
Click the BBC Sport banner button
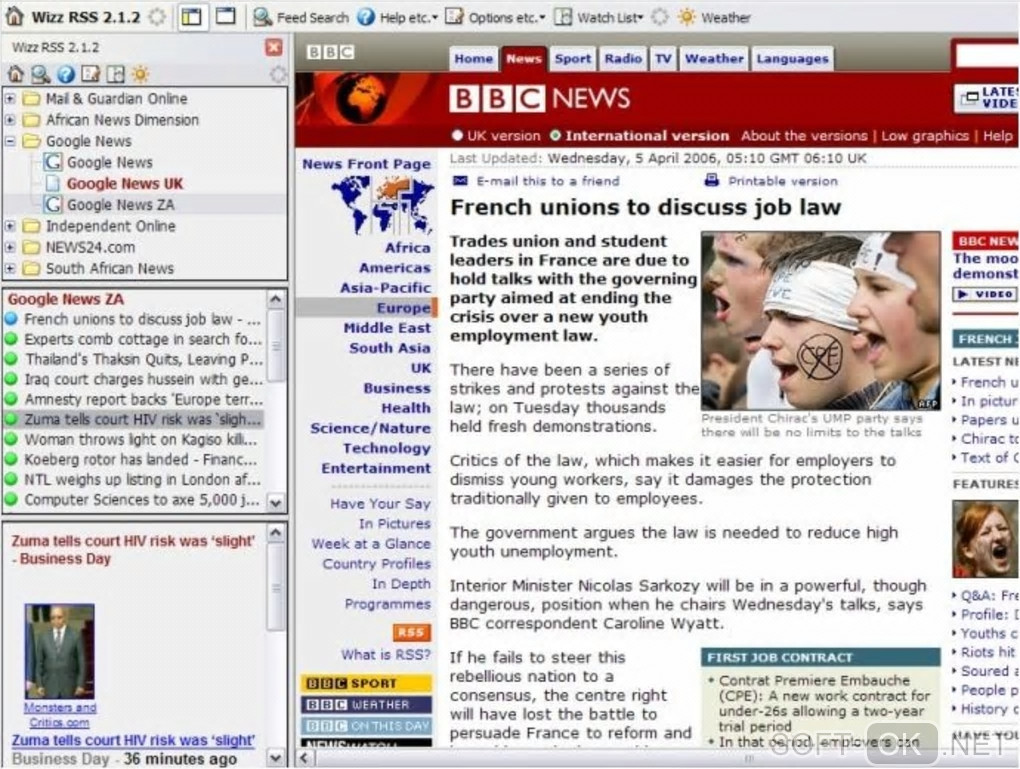coord(366,683)
